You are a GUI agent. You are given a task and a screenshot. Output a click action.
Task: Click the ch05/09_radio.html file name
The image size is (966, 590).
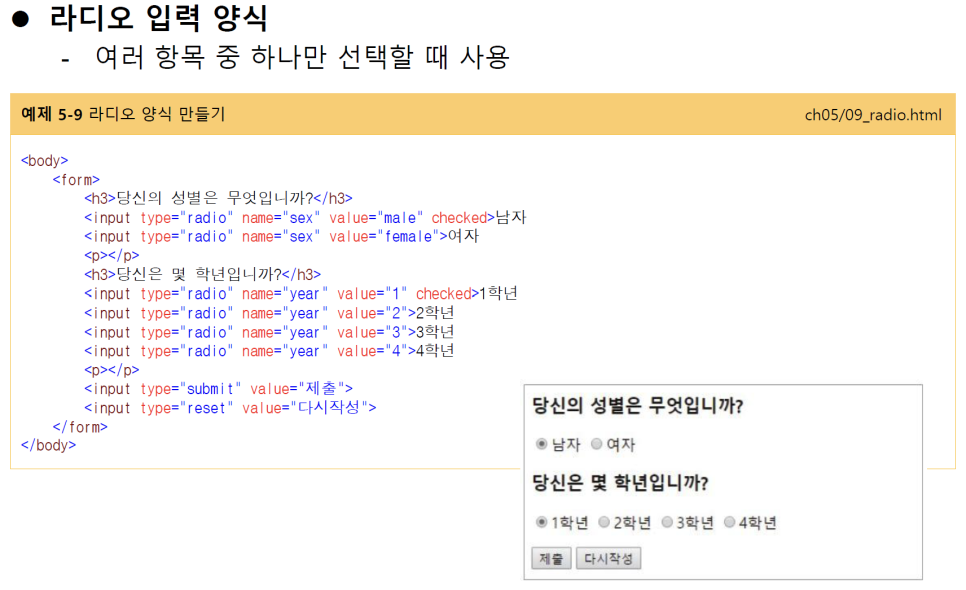[x=873, y=115]
